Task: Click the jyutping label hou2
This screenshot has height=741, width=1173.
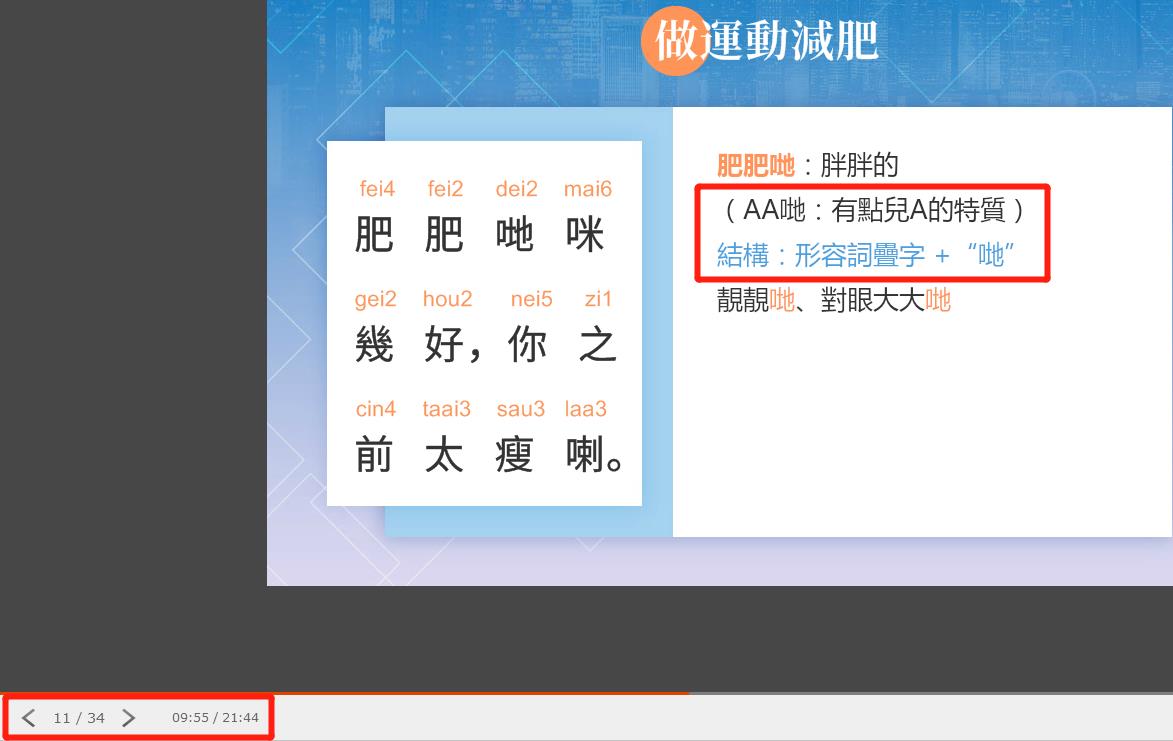Action: click(447, 299)
